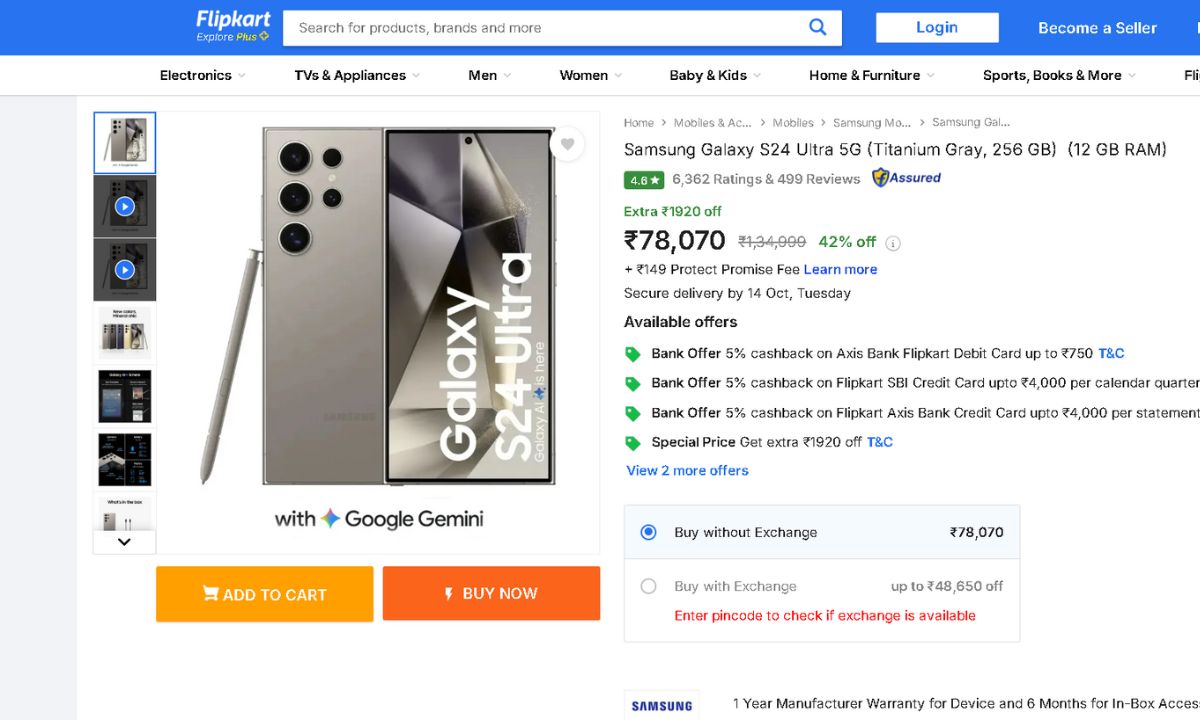Expand the Electronics category menu

[202, 75]
